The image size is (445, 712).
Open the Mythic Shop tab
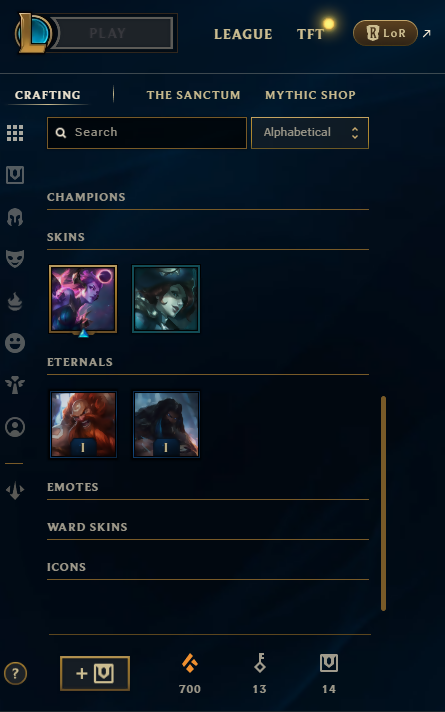click(x=310, y=95)
